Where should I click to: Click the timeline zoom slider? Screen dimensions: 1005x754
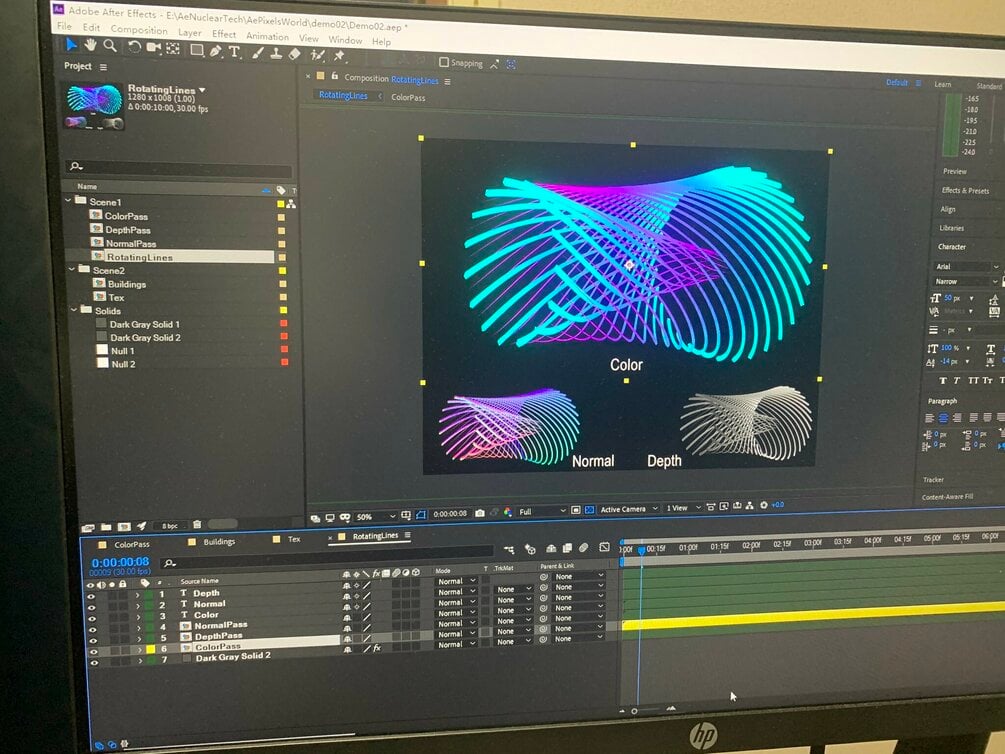635,711
